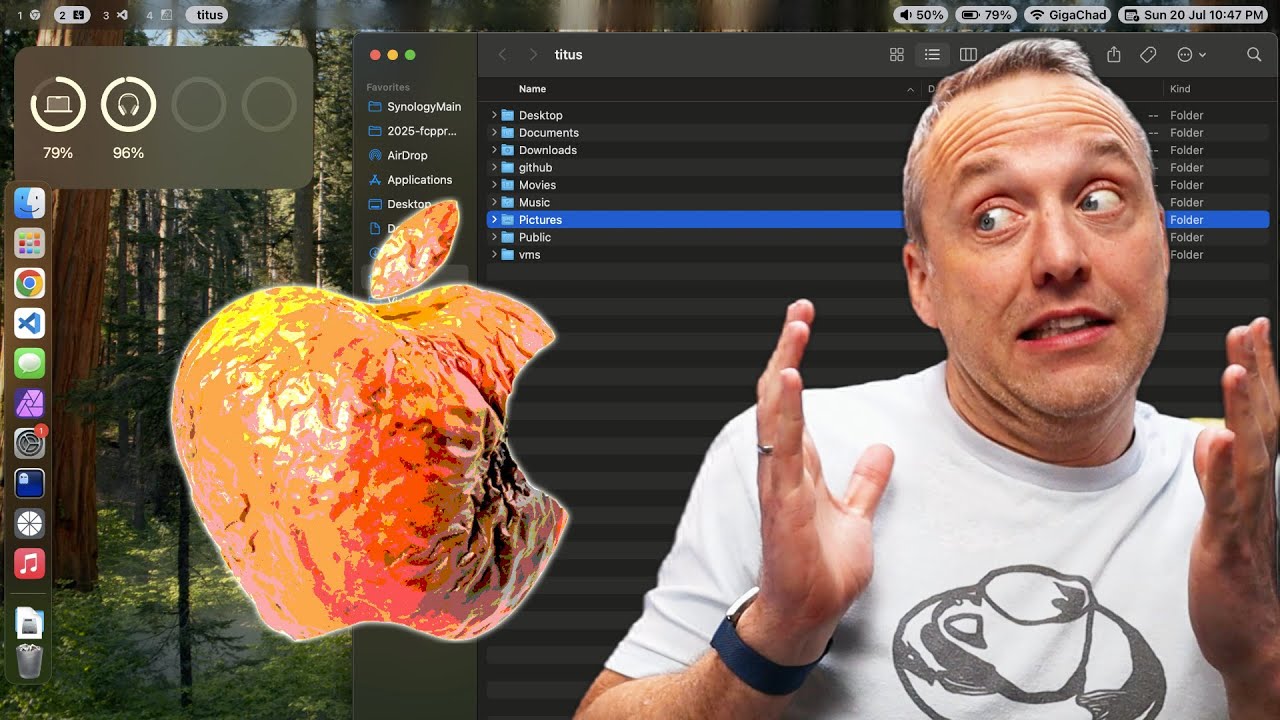Expand the vms folder

click(494, 255)
